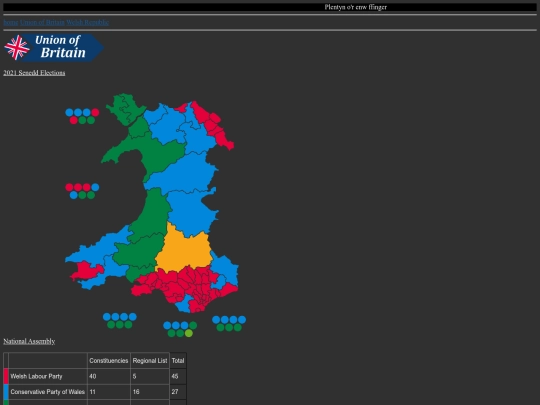This screenshot has height=405, width=540.
Task: Select the red Pembrokeshire coastal constituency on map
Action: (86, 271)
